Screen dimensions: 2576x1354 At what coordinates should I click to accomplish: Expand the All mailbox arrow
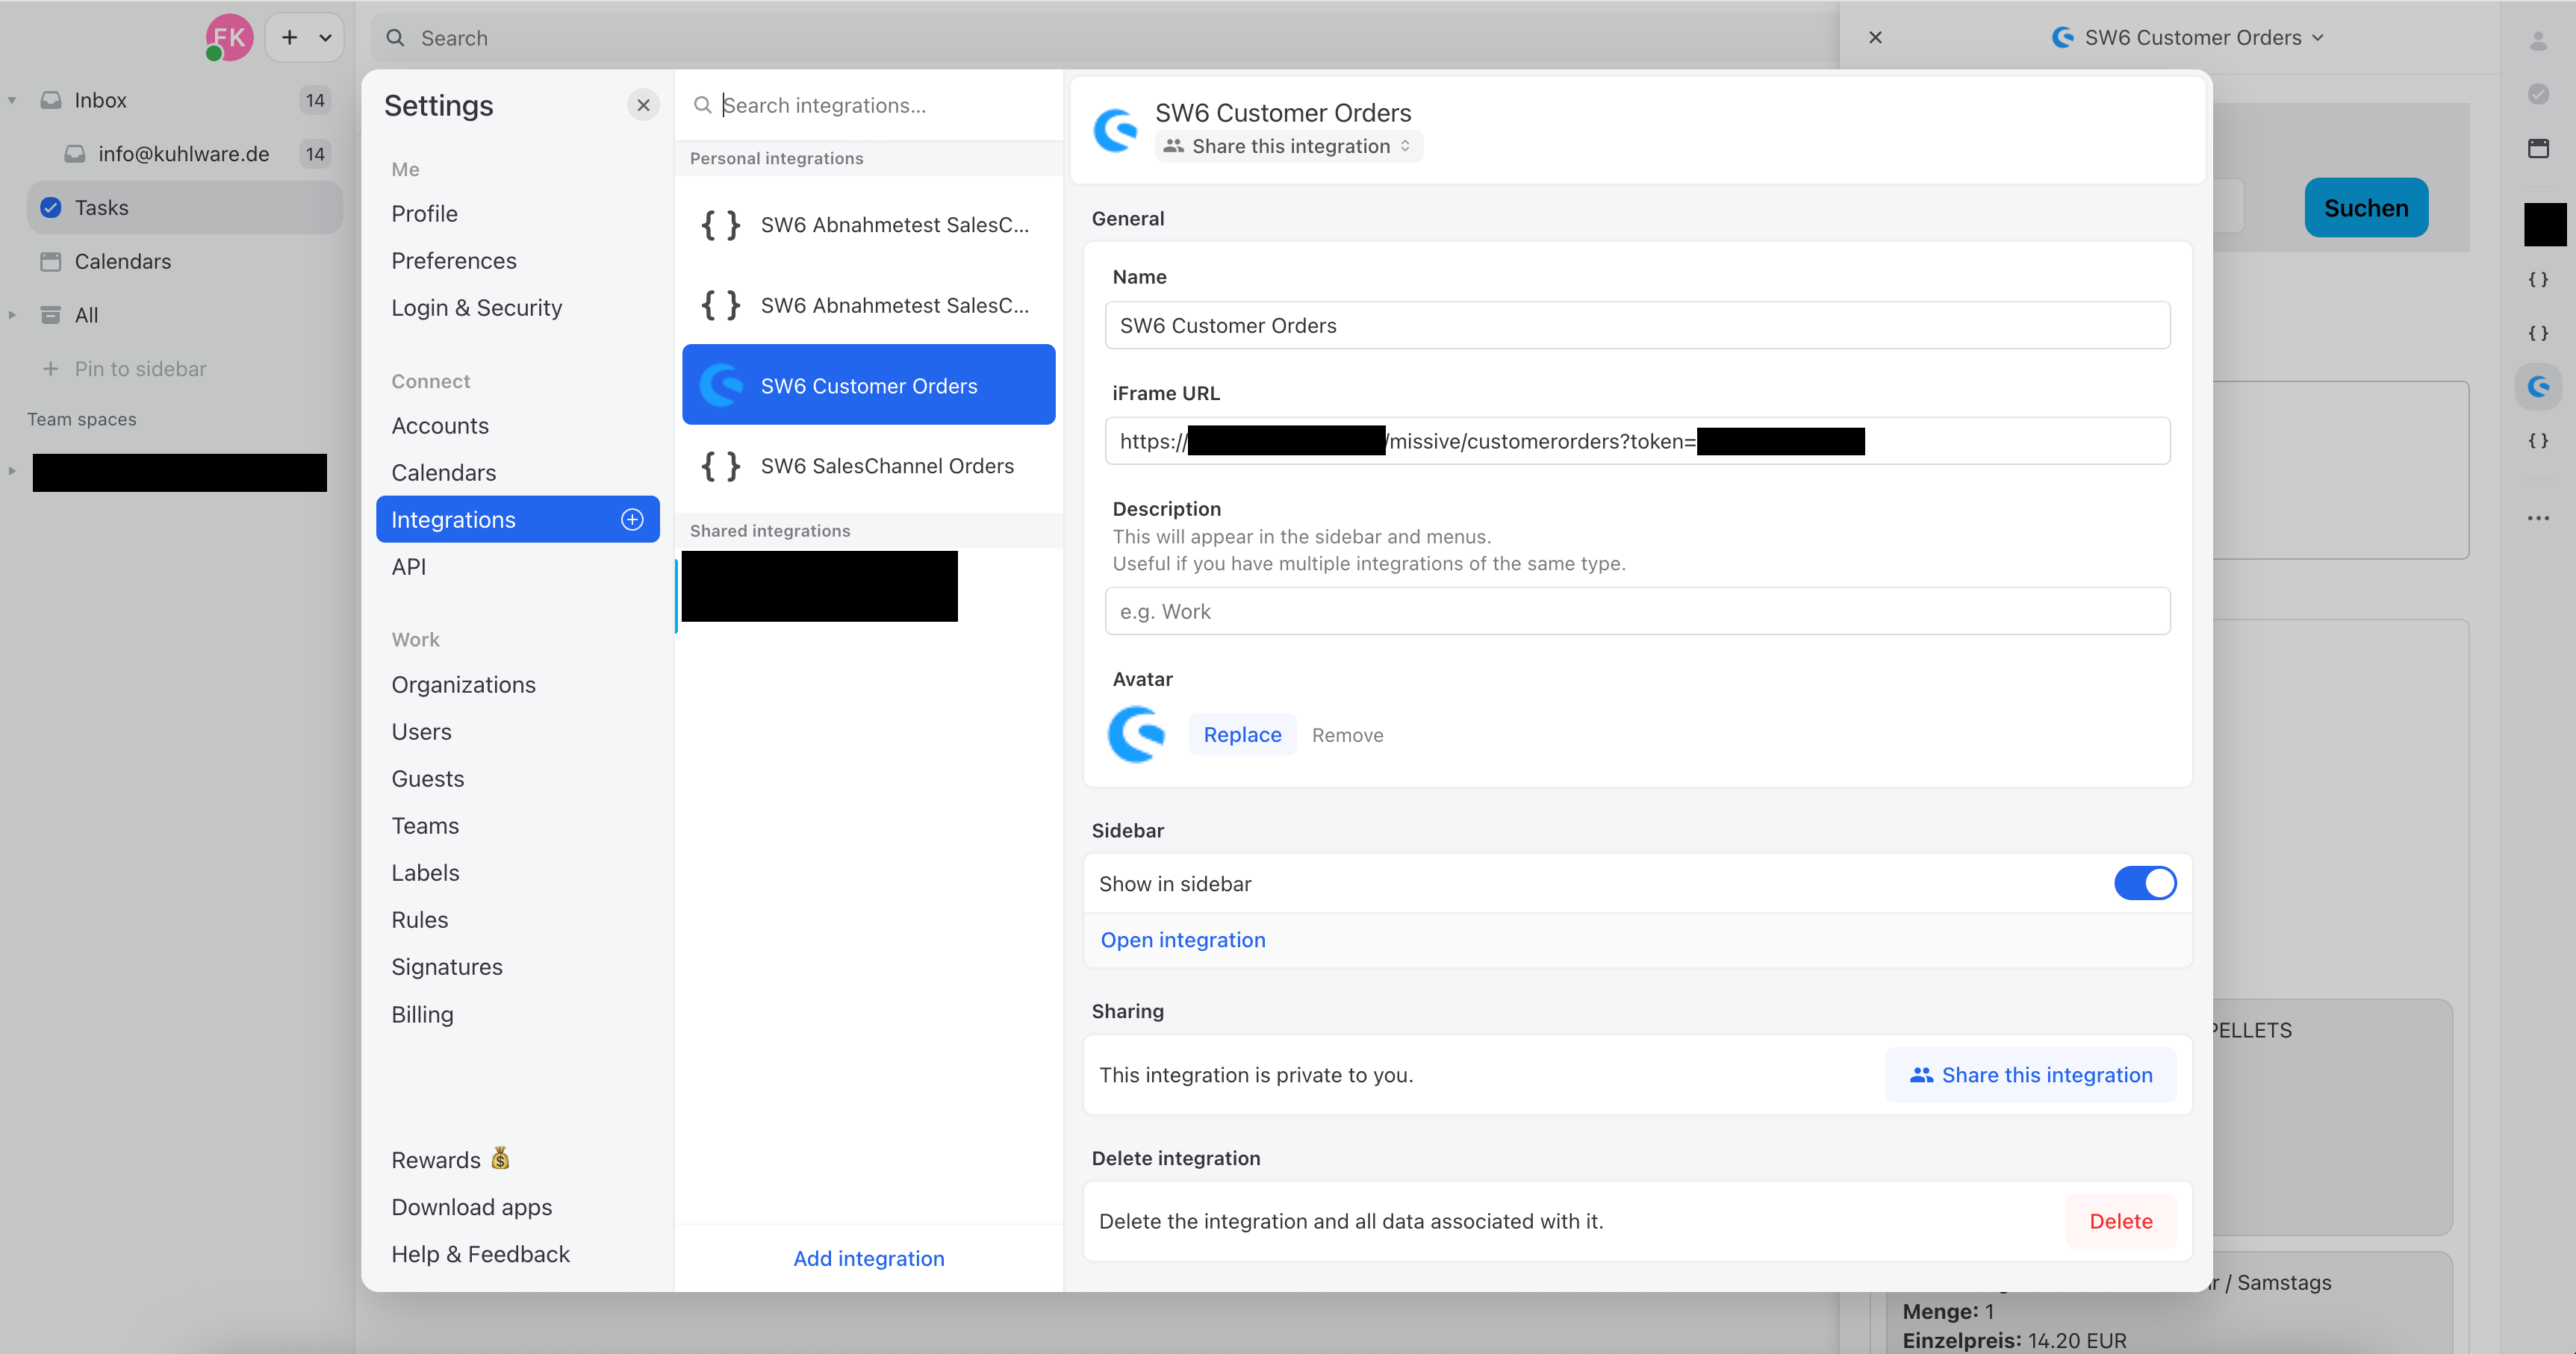(x=12, y=315)
